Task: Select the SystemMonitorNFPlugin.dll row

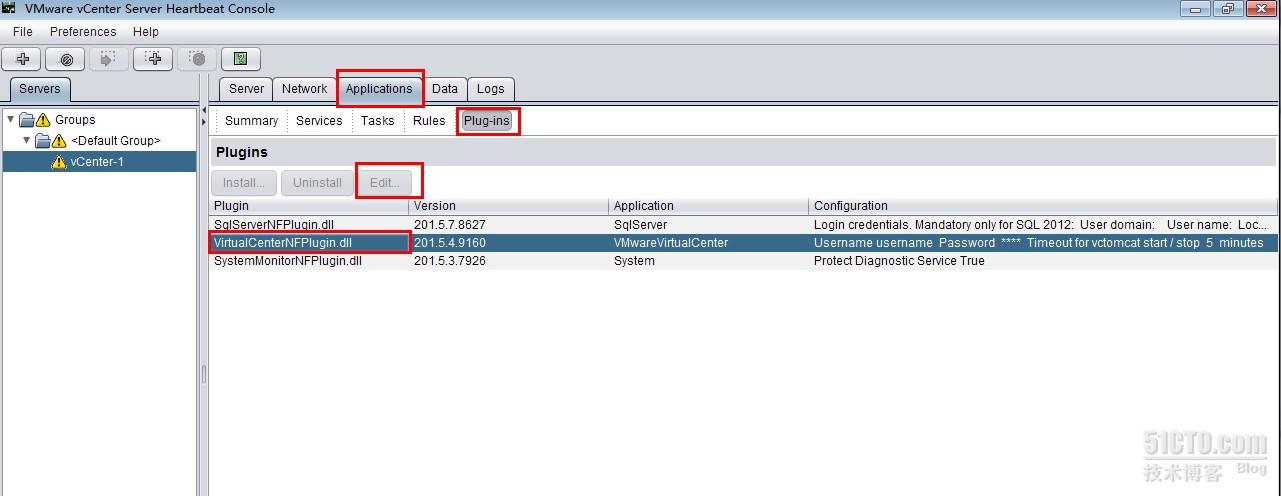Action: [744, 261]
